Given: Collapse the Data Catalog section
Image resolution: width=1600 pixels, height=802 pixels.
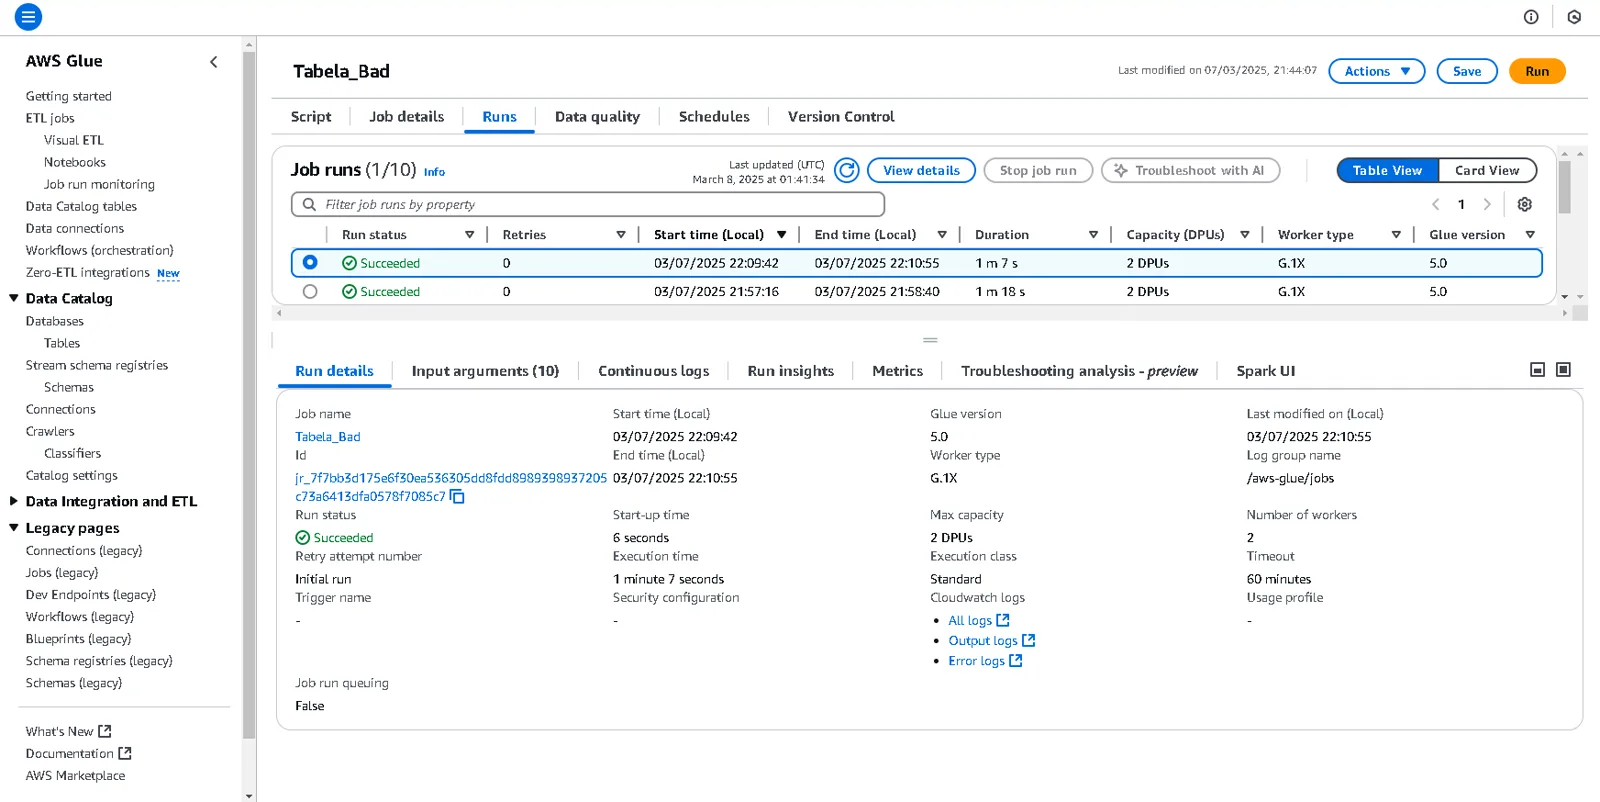Looking at the screenshot, I should 14,298.
